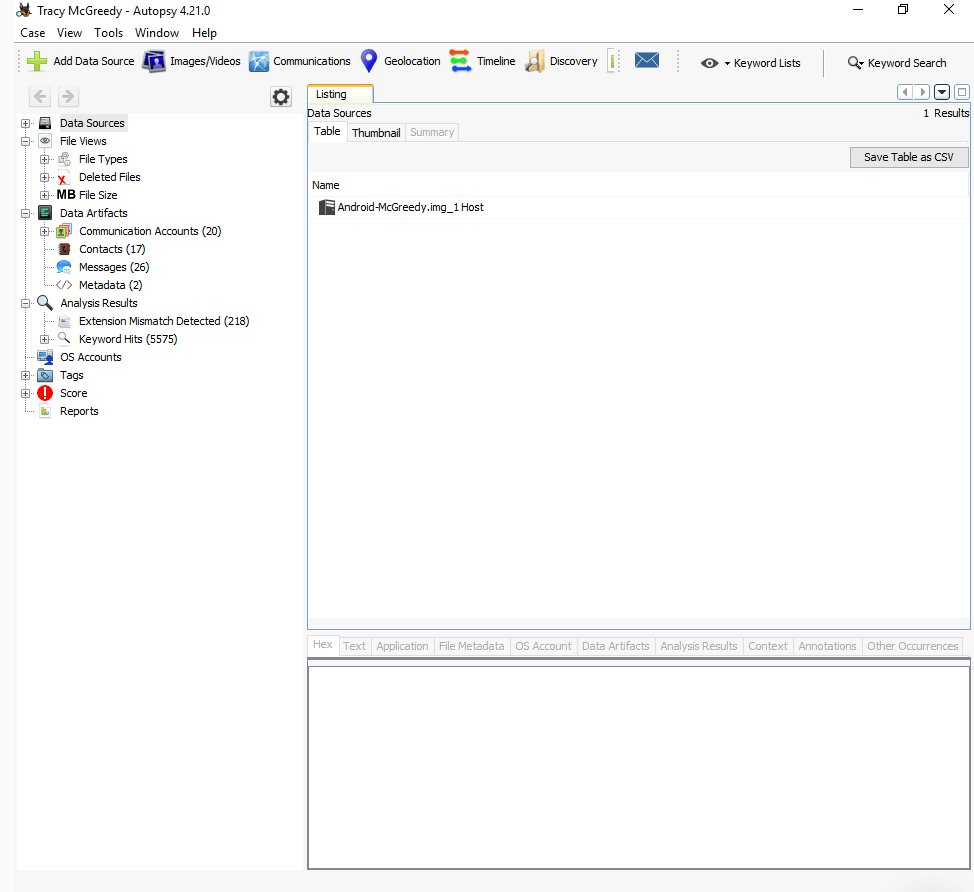
Task: Click the green report bar icon
Action: coord(612,61)
